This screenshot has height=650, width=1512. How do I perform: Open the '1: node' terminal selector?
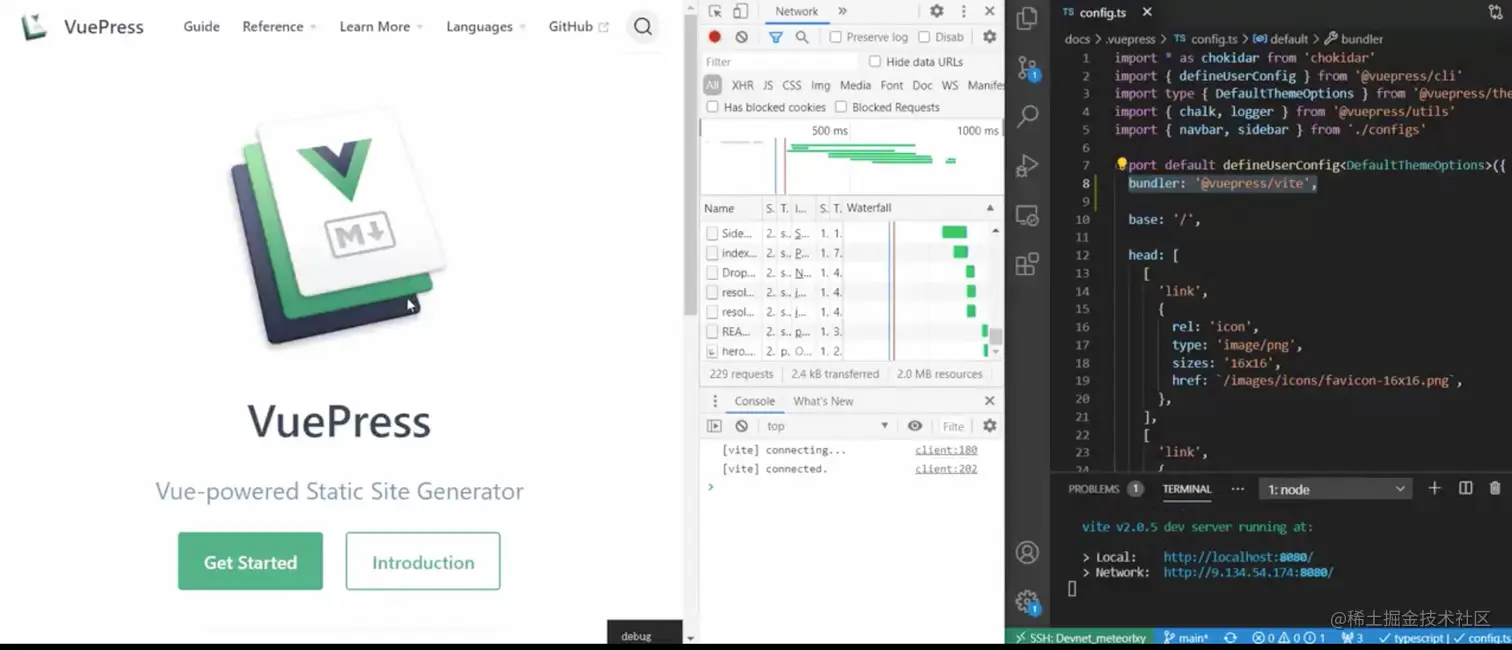(x=1336, y=489)
